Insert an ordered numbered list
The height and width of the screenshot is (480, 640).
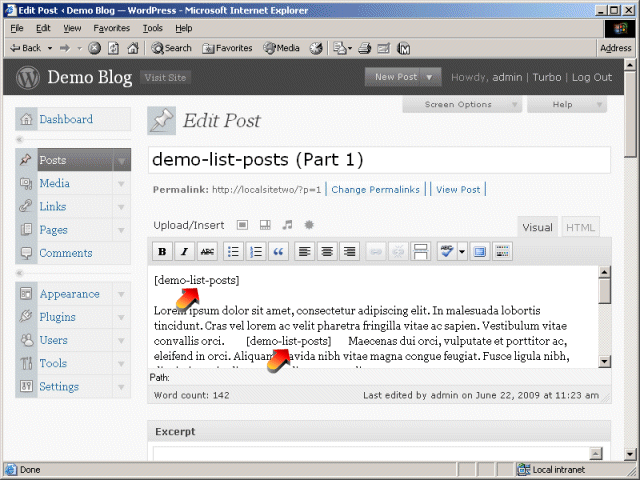pos(256,251)
